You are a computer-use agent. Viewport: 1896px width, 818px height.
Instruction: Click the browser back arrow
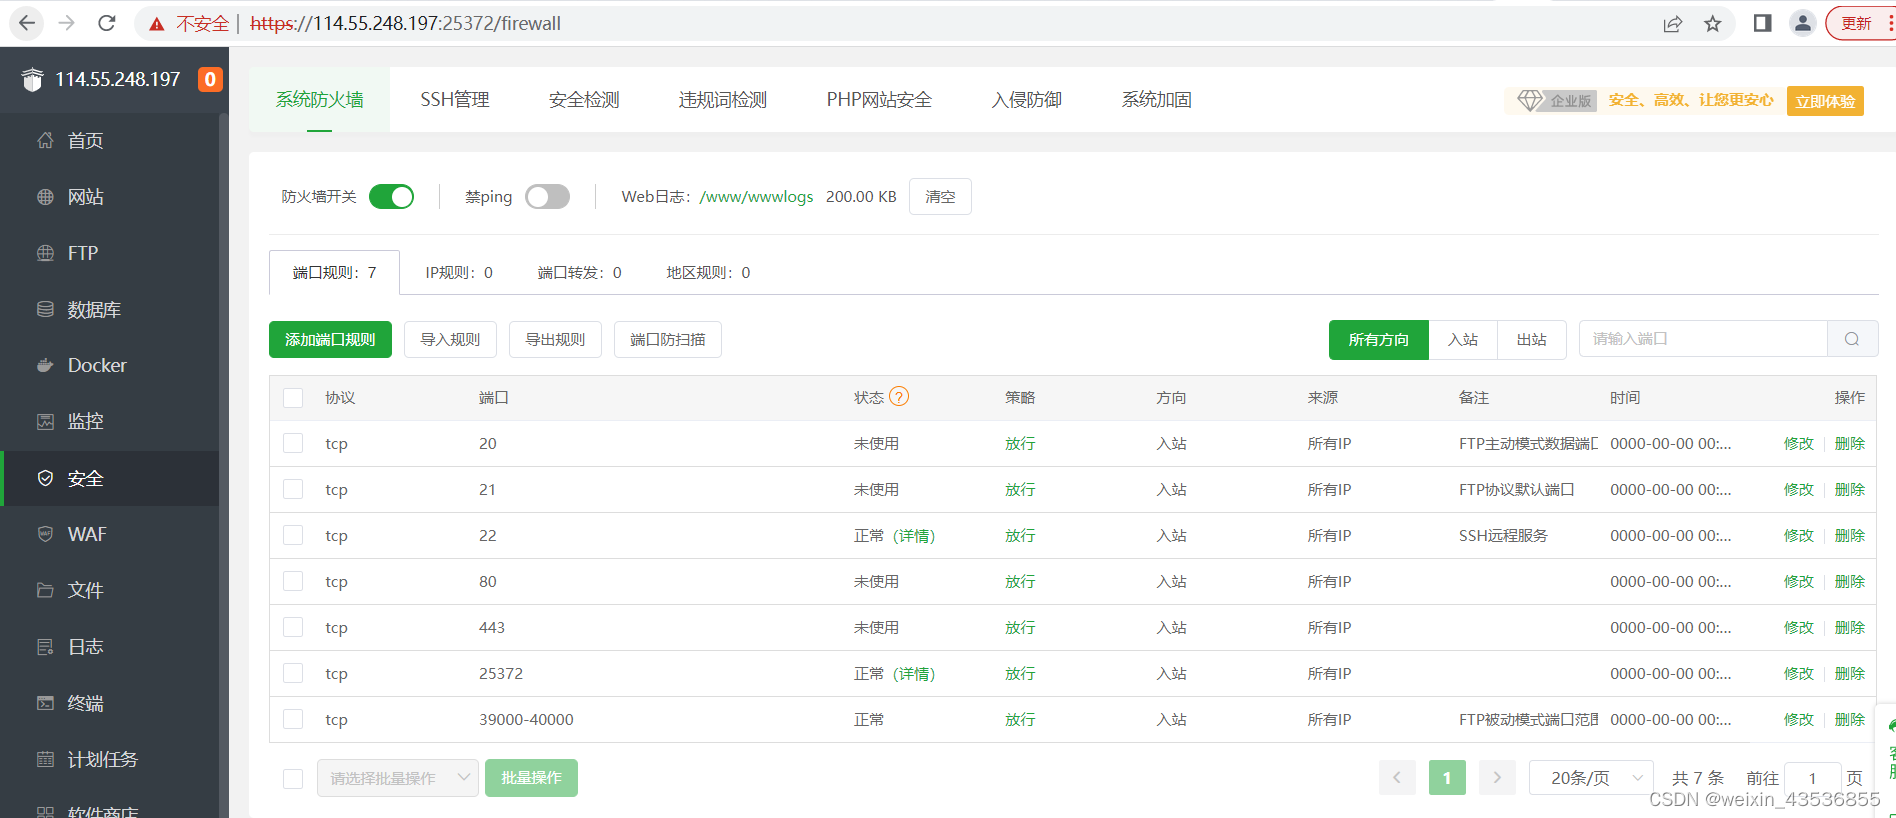pyautogui.click(x=27, y=23)
